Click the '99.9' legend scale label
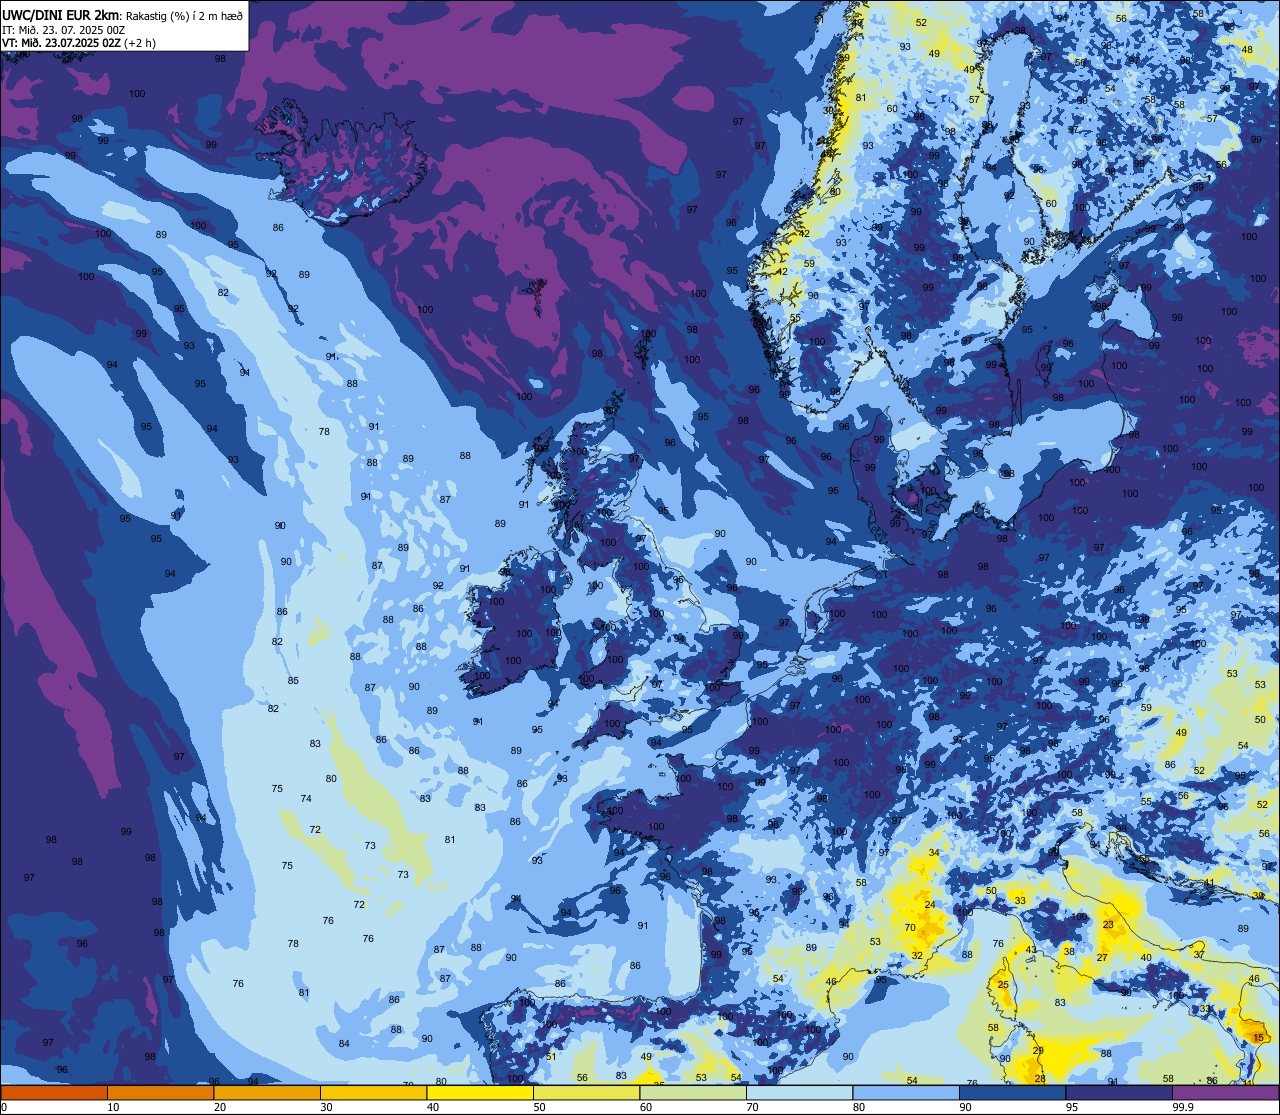The image size is (1280, 1115). click(x=1184, y=1107)
